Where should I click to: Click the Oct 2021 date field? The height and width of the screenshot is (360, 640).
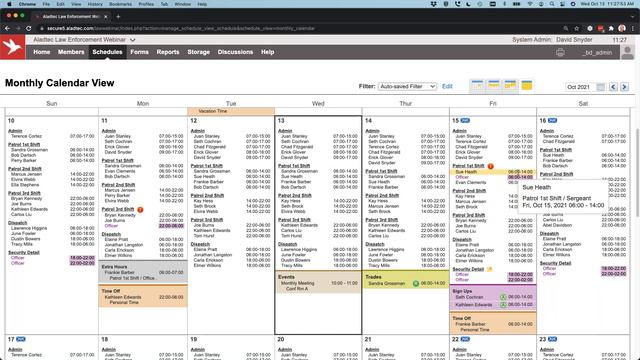[581, 87]
